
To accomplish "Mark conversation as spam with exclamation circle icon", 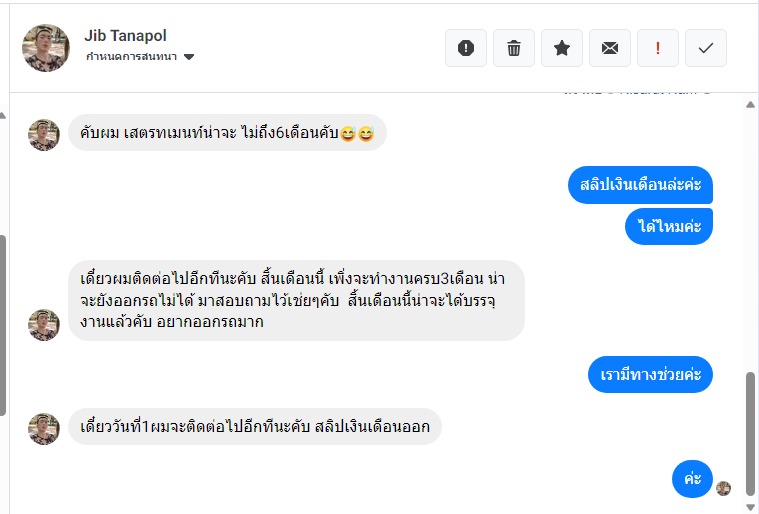I will click(x=466, y=48).
